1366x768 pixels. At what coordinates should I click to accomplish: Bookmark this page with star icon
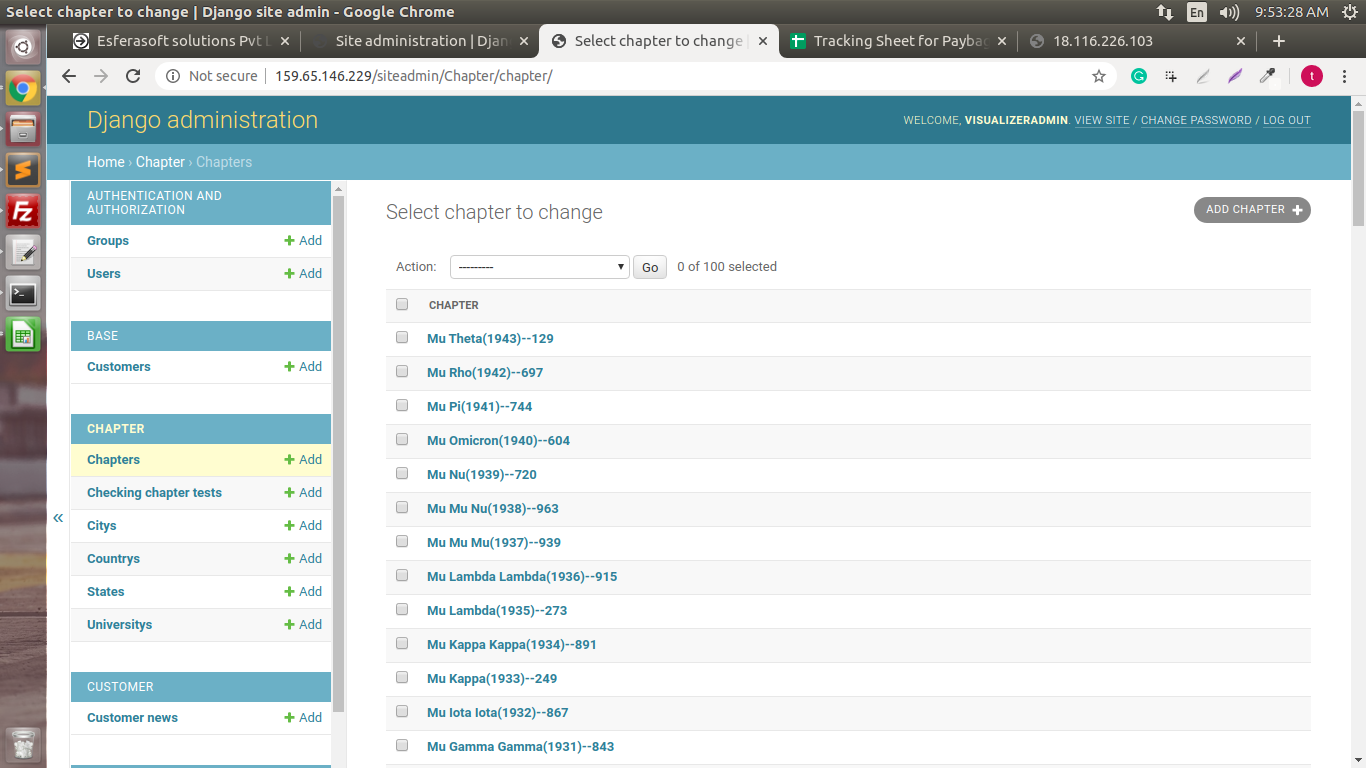[x=1099, y=76]
